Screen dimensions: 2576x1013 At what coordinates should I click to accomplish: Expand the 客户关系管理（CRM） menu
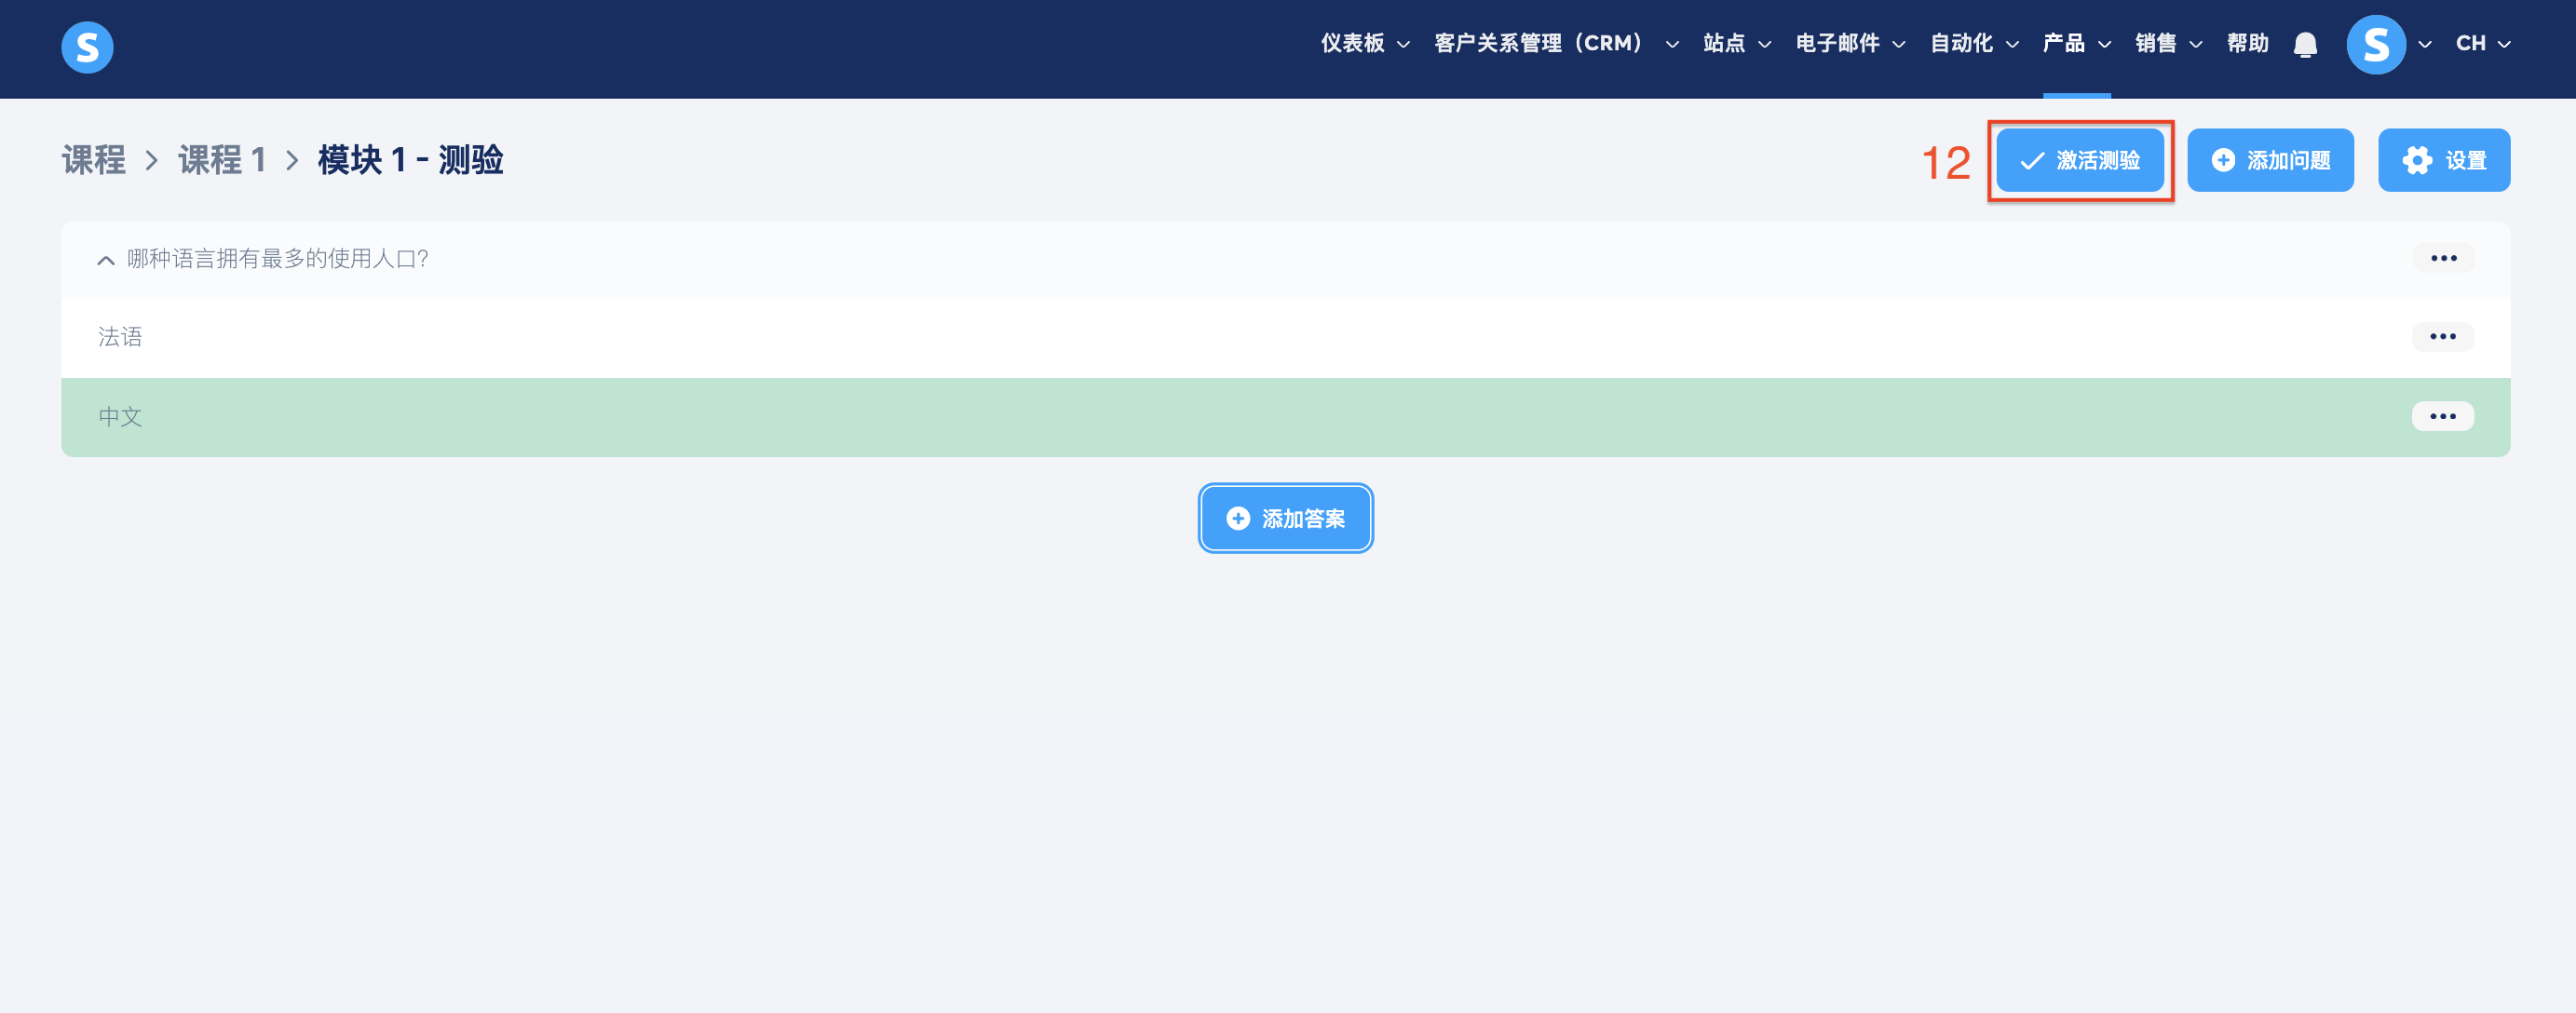(1556, 43)
